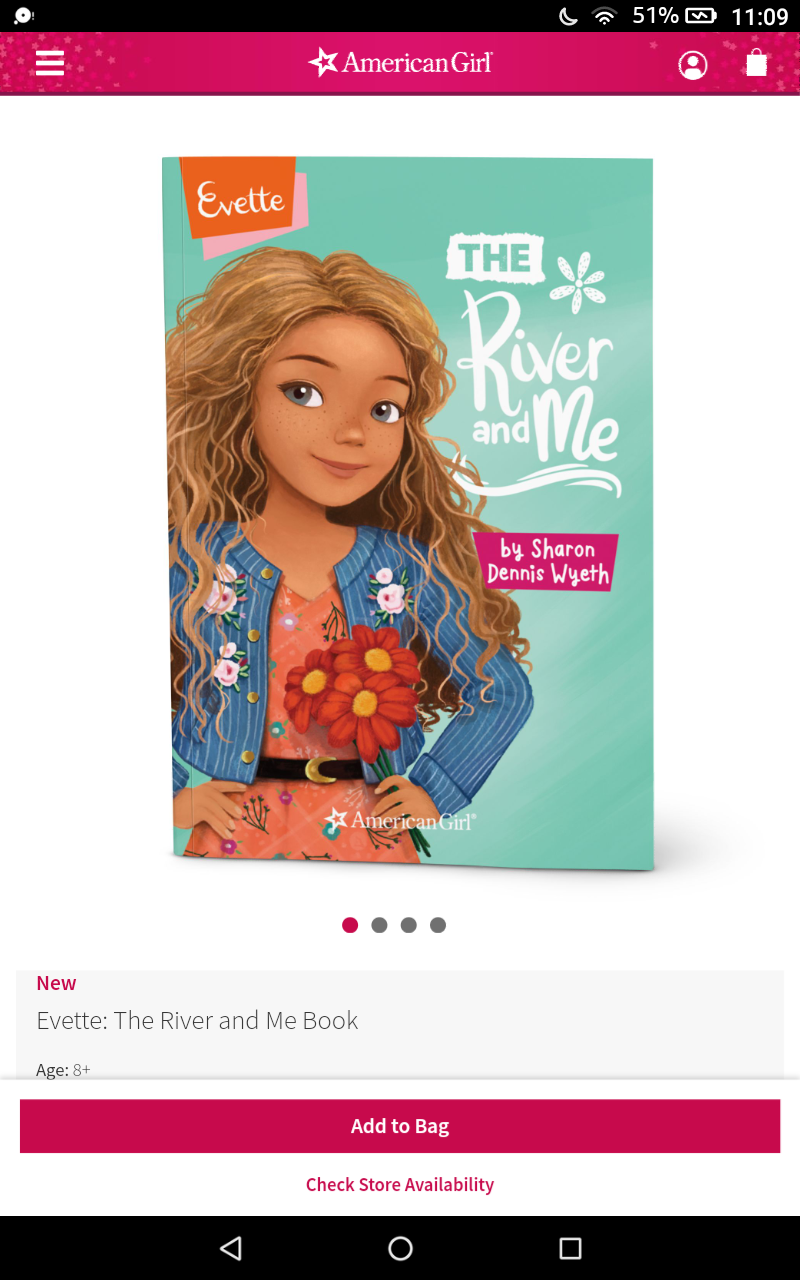
Task: Go to the Android home circle
Action: (x=400, y=1248)
